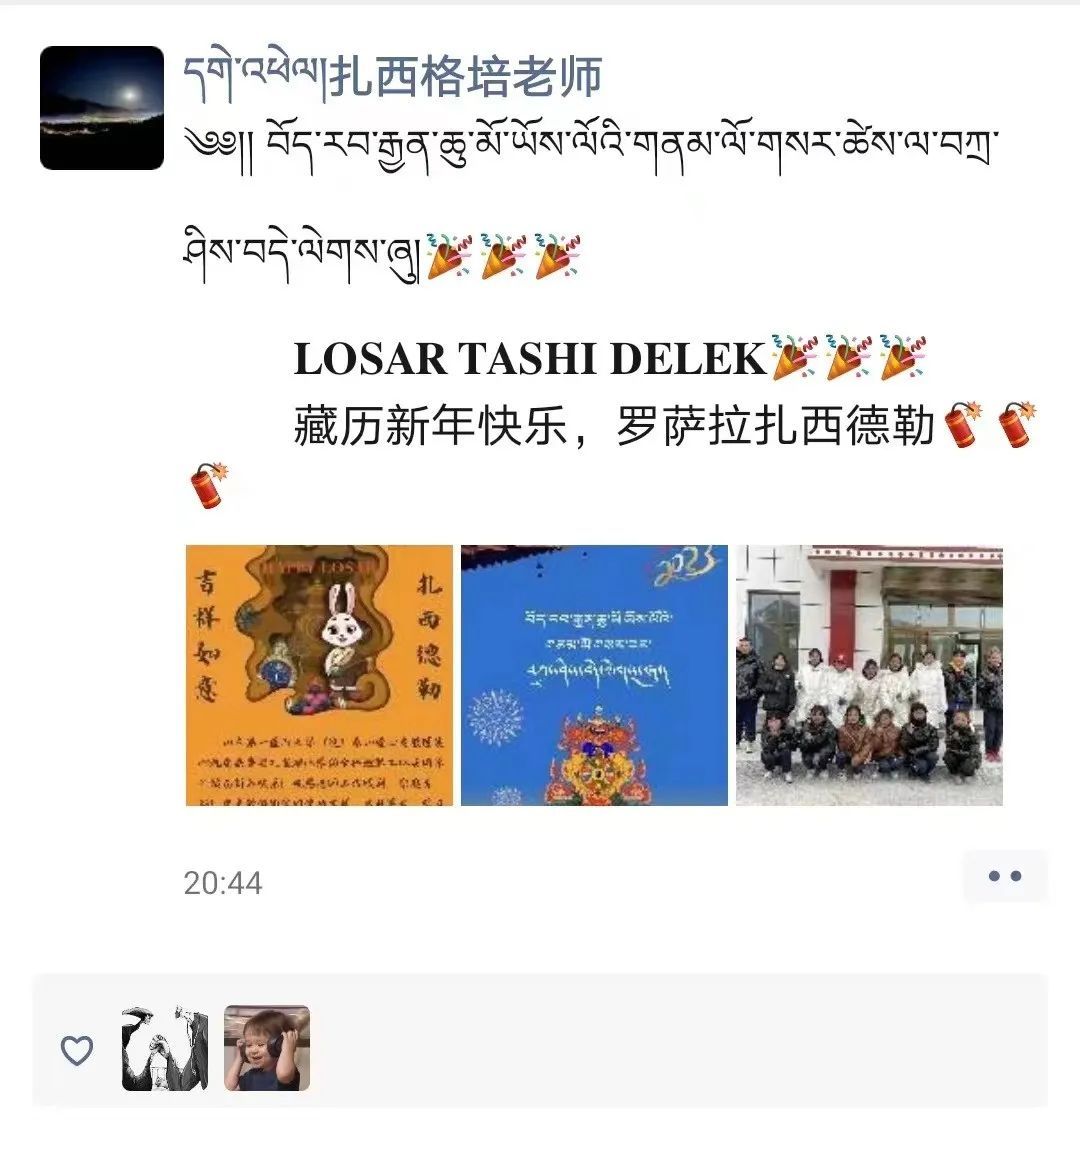Tap the heart like icon
The image size is (1080, 1150).
[x=76, y=1050]
